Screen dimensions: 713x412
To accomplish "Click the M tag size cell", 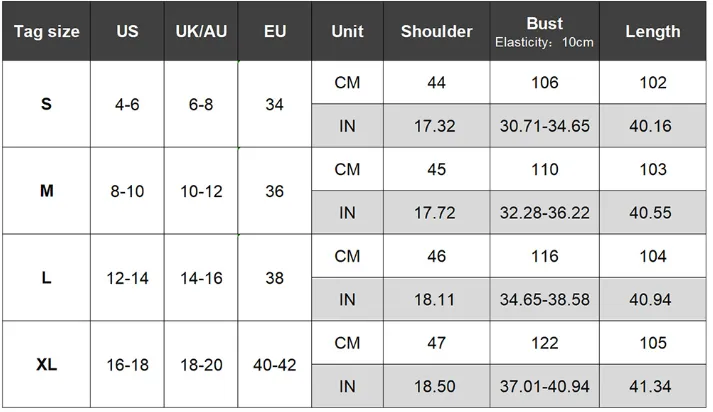I will click(46, 191).
